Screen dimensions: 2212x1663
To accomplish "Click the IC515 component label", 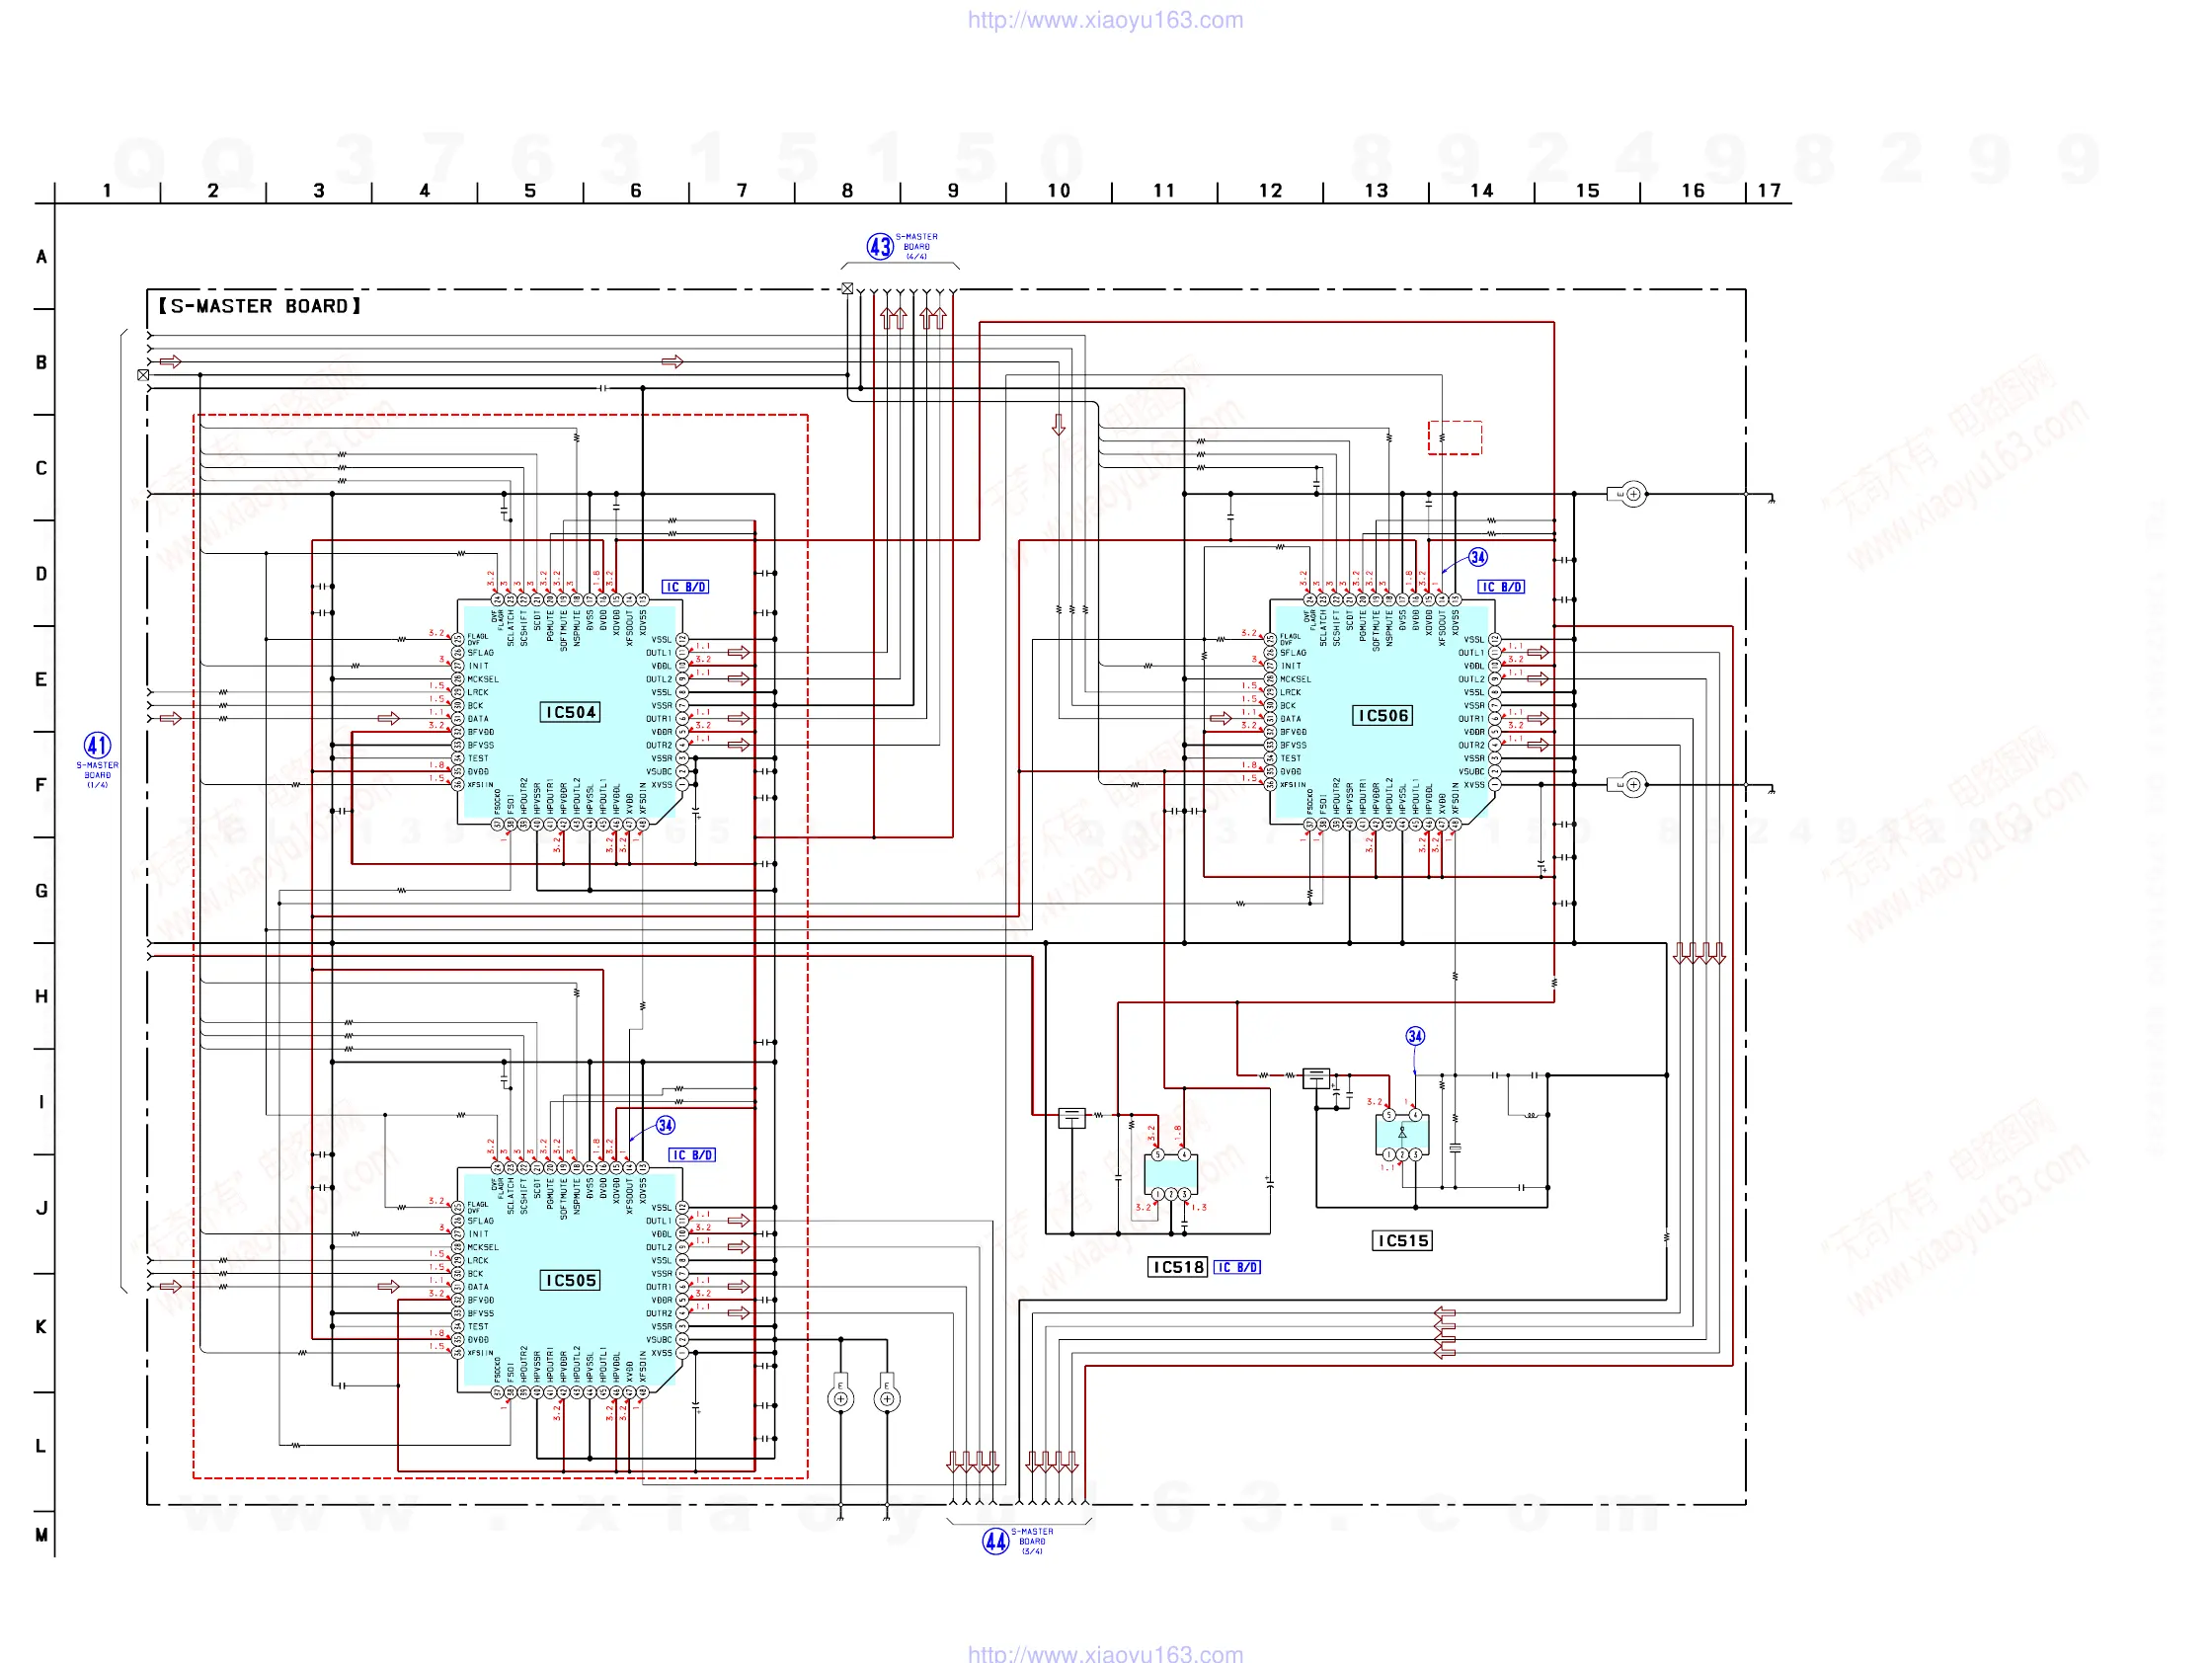I will [1402, 1241].
